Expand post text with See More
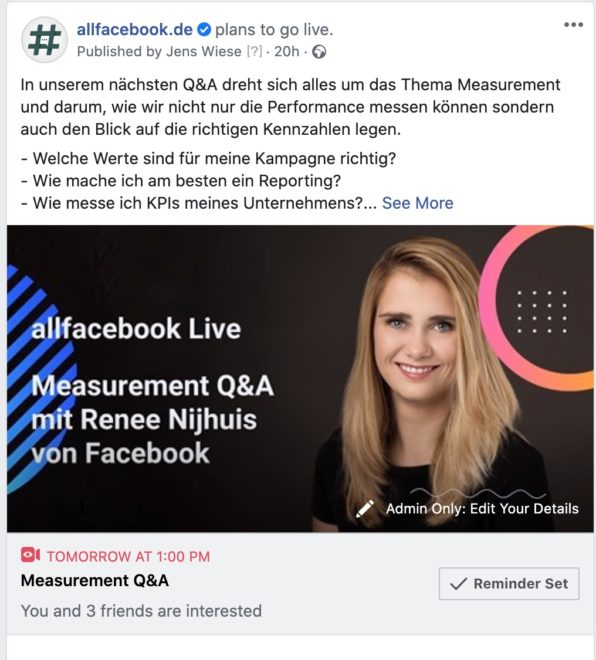The width and height of the screenshot is (596, 660). coord(418,203)
